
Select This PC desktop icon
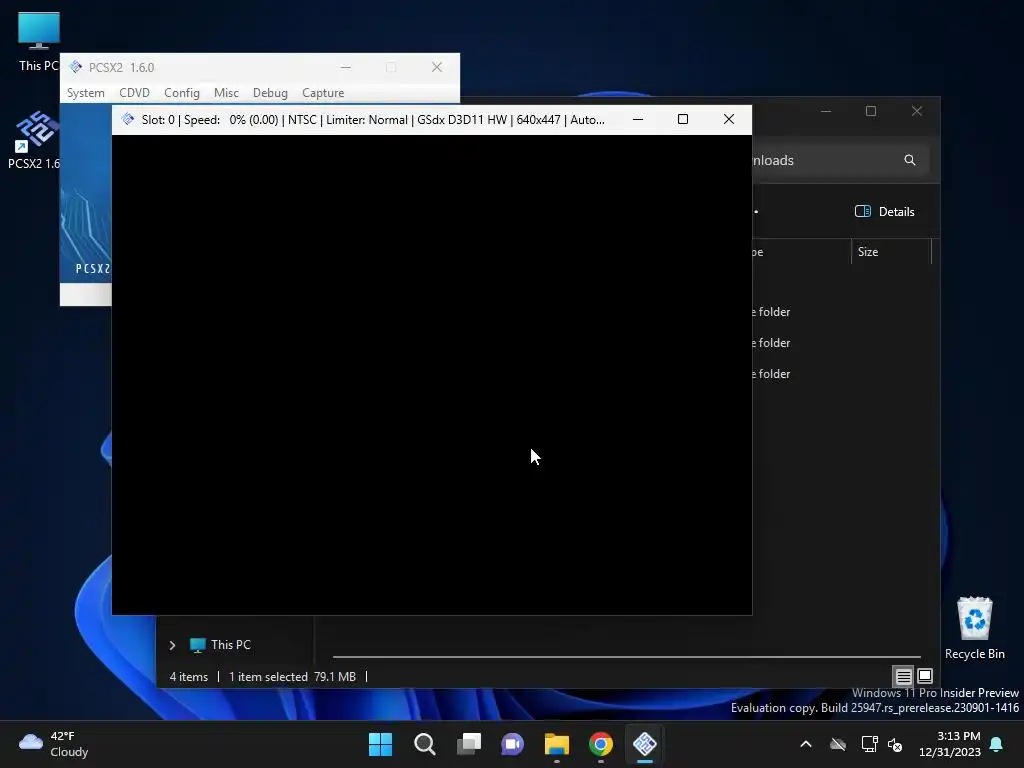pos(39,41)
